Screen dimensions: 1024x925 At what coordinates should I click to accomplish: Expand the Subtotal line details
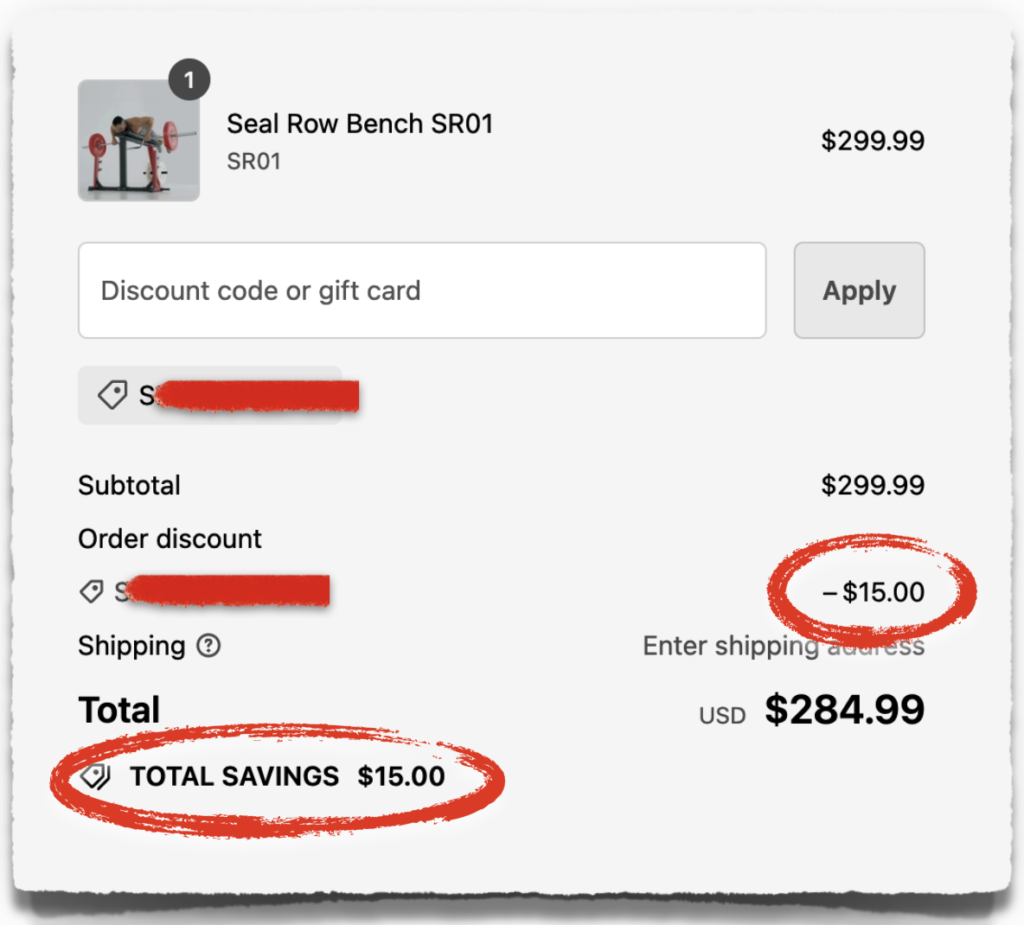point(129,485)
